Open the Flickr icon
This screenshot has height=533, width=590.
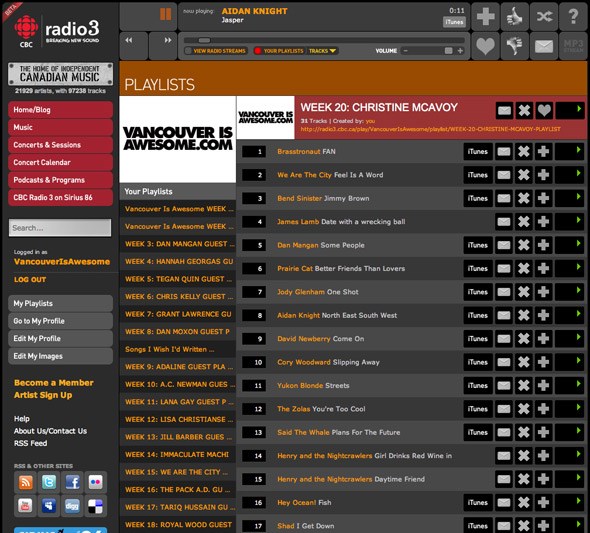[96, 482]
